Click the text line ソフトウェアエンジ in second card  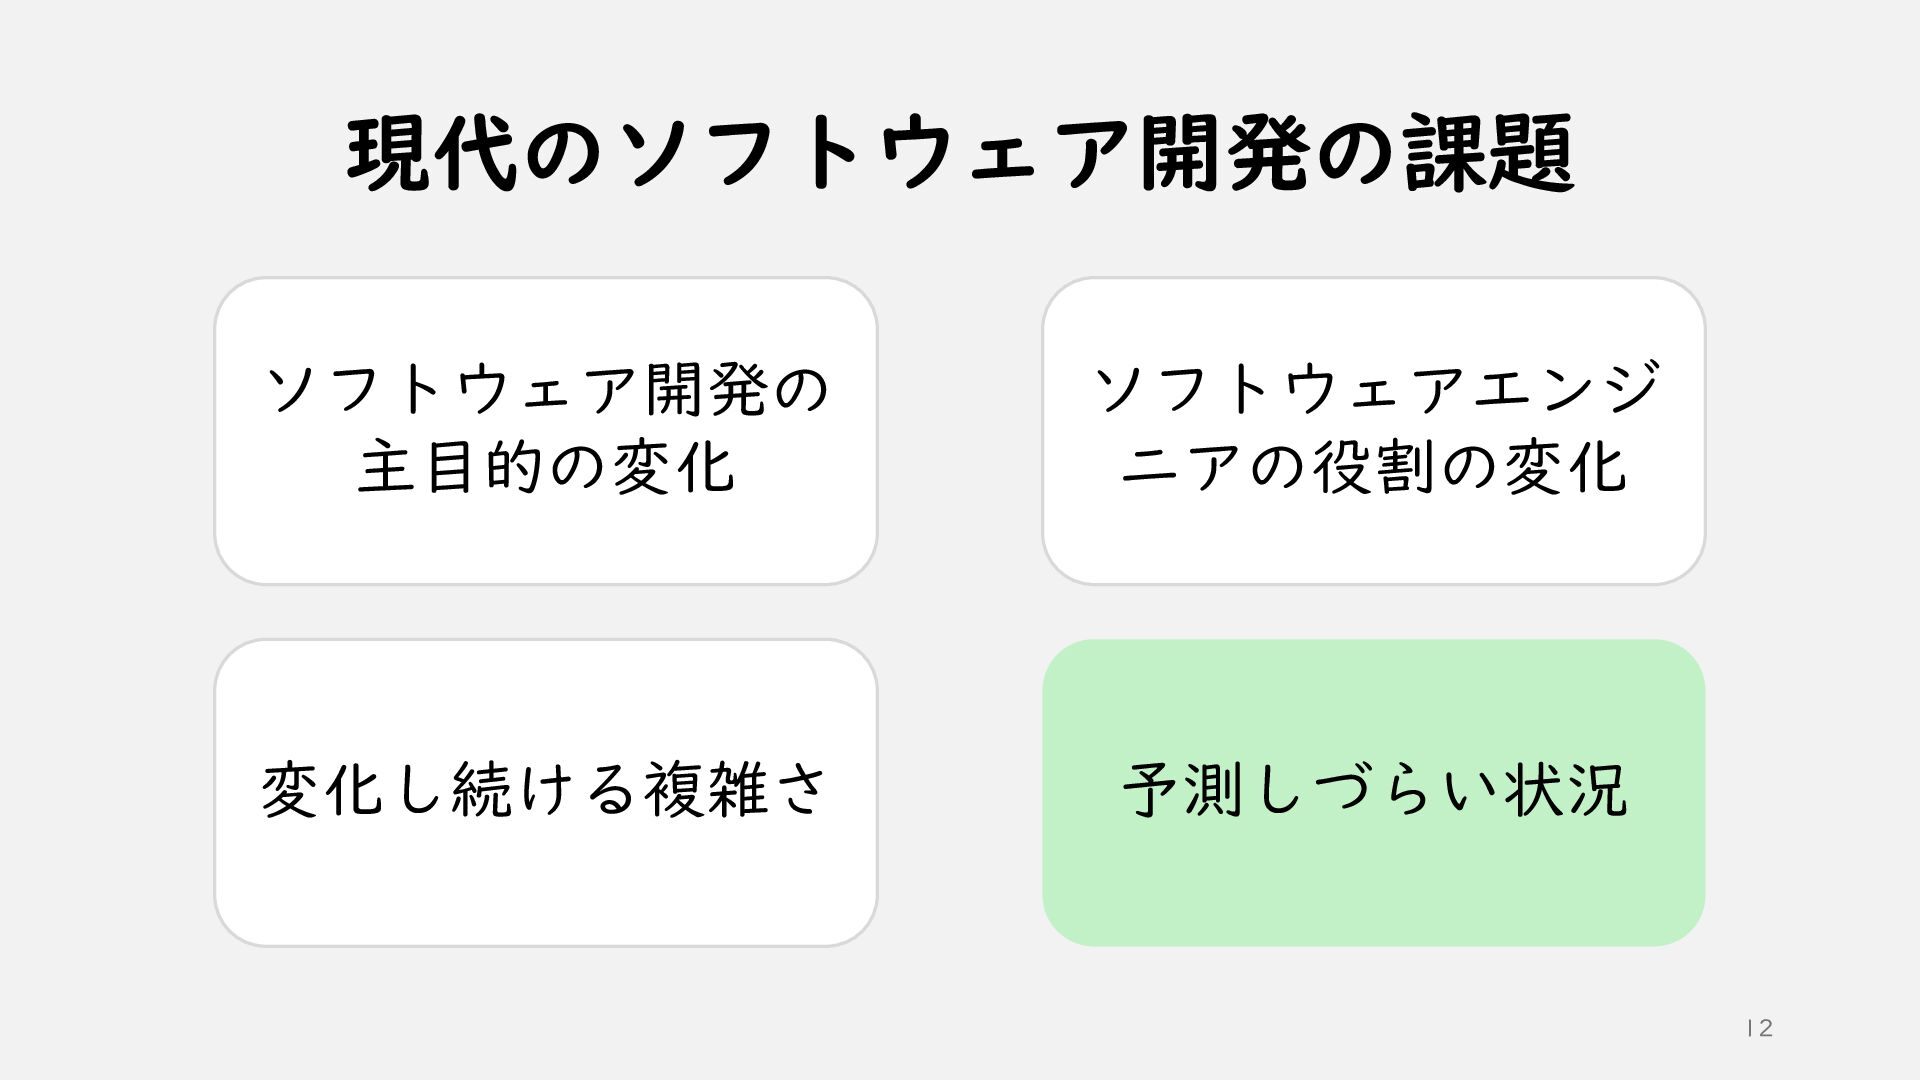click(1373, 389)
